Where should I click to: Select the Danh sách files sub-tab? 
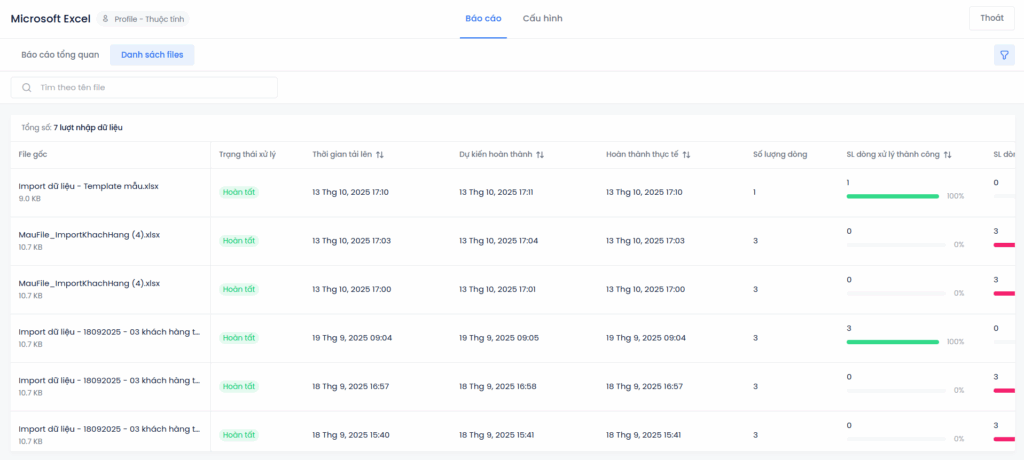[152, 55]
